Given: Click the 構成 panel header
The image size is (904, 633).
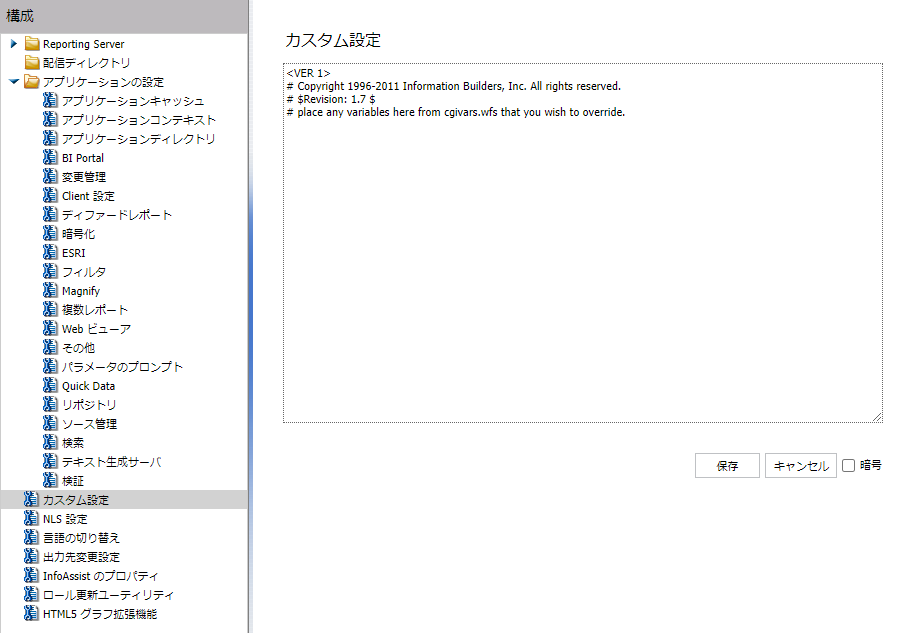Looking at the screenshot, I should (124, 16).
